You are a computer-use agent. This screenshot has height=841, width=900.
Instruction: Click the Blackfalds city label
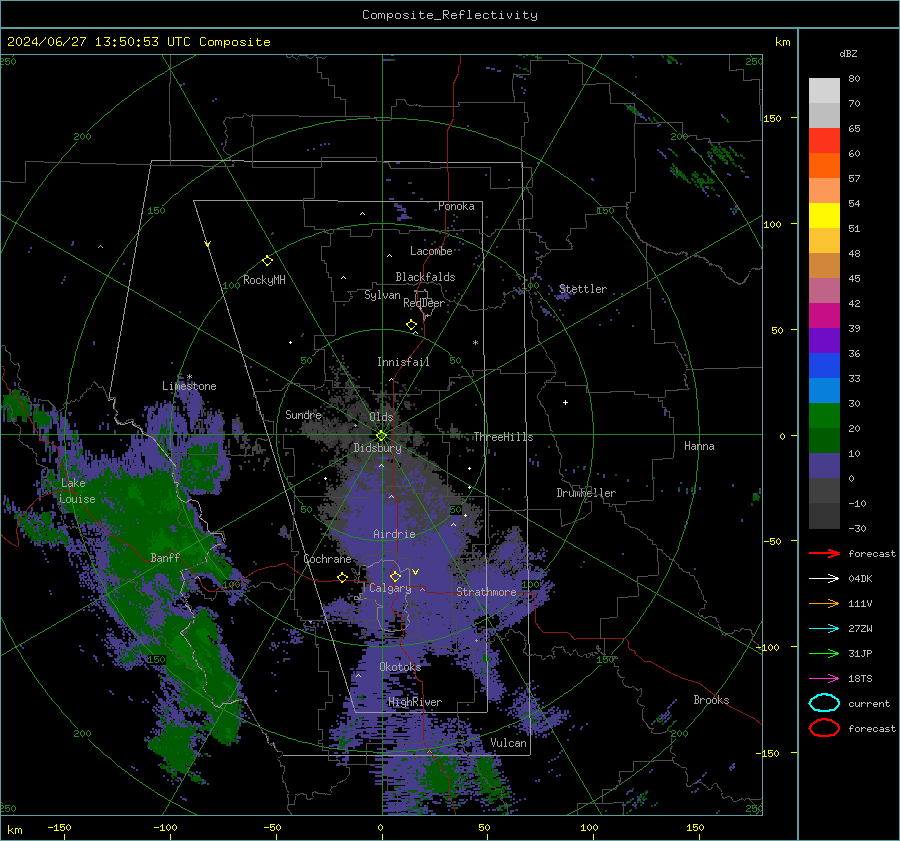(x=425, y=277)
